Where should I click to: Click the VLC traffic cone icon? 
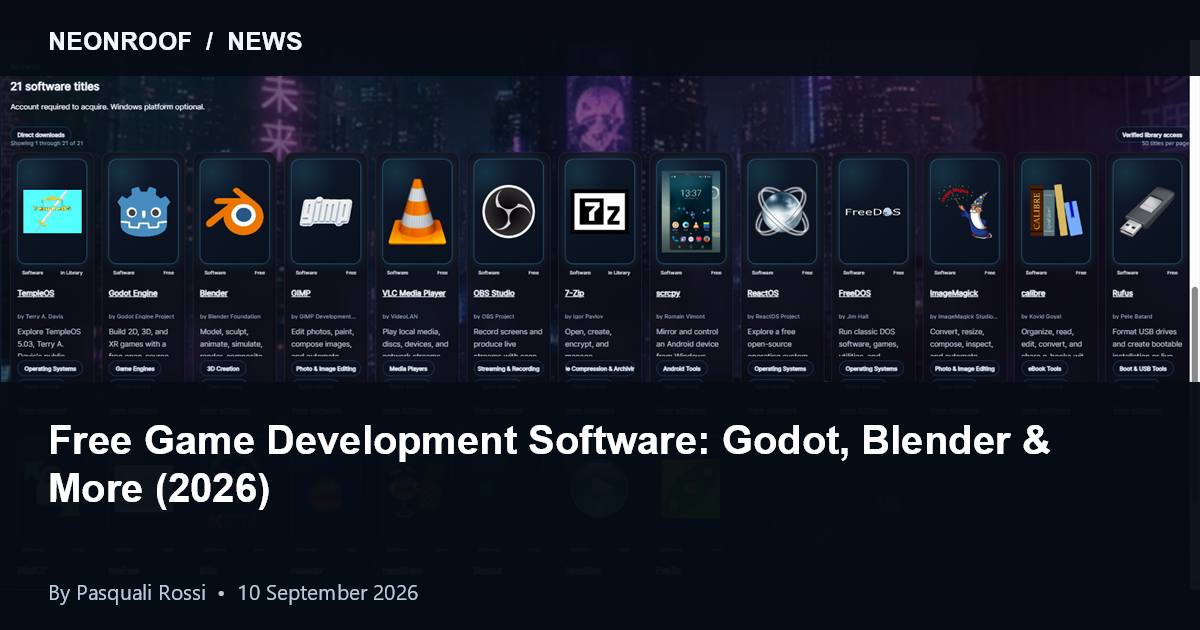click(x=417, y=211)
